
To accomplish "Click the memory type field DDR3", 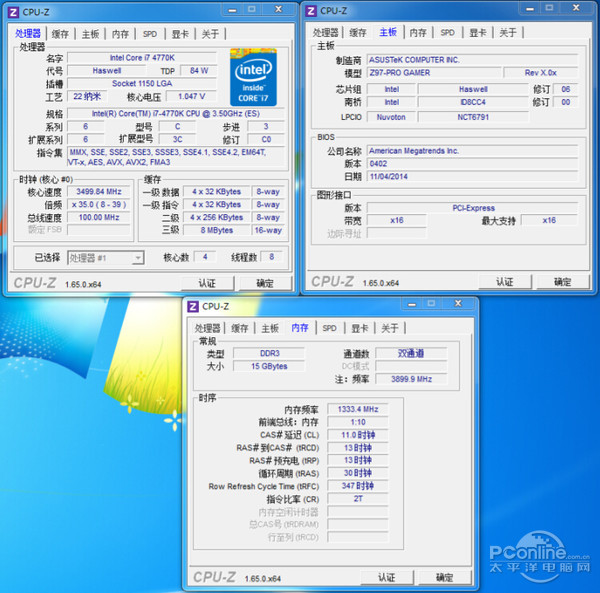I will click(x=269, y=354).
